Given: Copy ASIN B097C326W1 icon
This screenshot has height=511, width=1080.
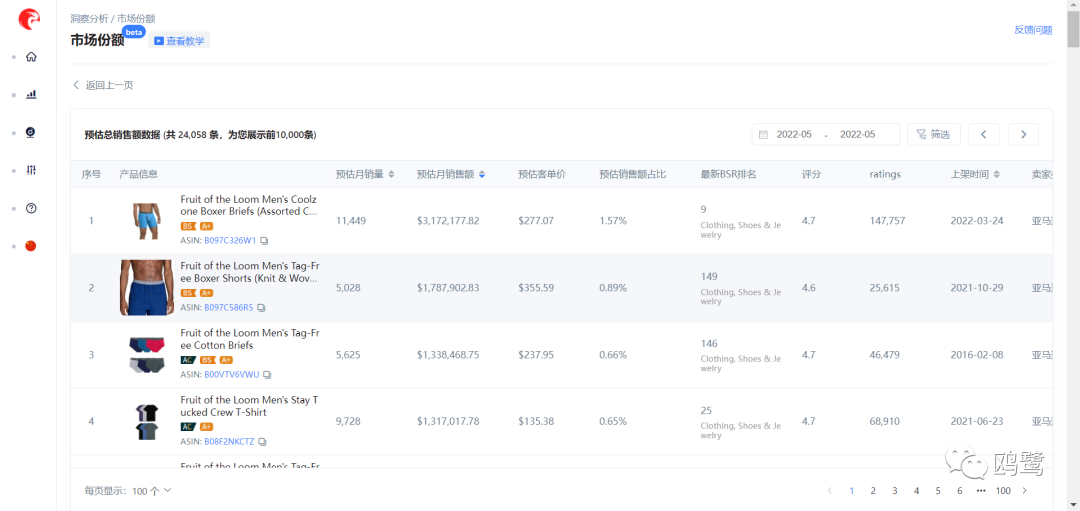Looking at the screenshot, I should click(264, 241).
